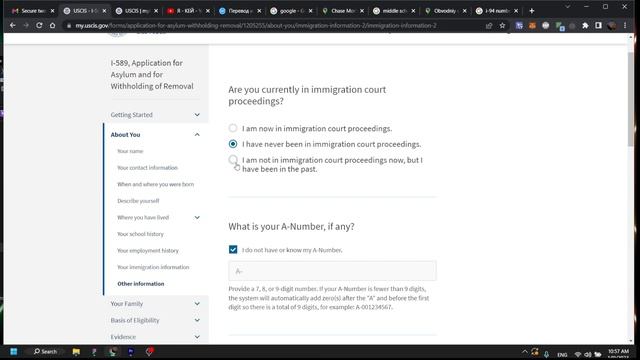The width and height of the screenshot is (640, 360).
Task: Bookmark this page with the star icon
Action: [502, 25]
